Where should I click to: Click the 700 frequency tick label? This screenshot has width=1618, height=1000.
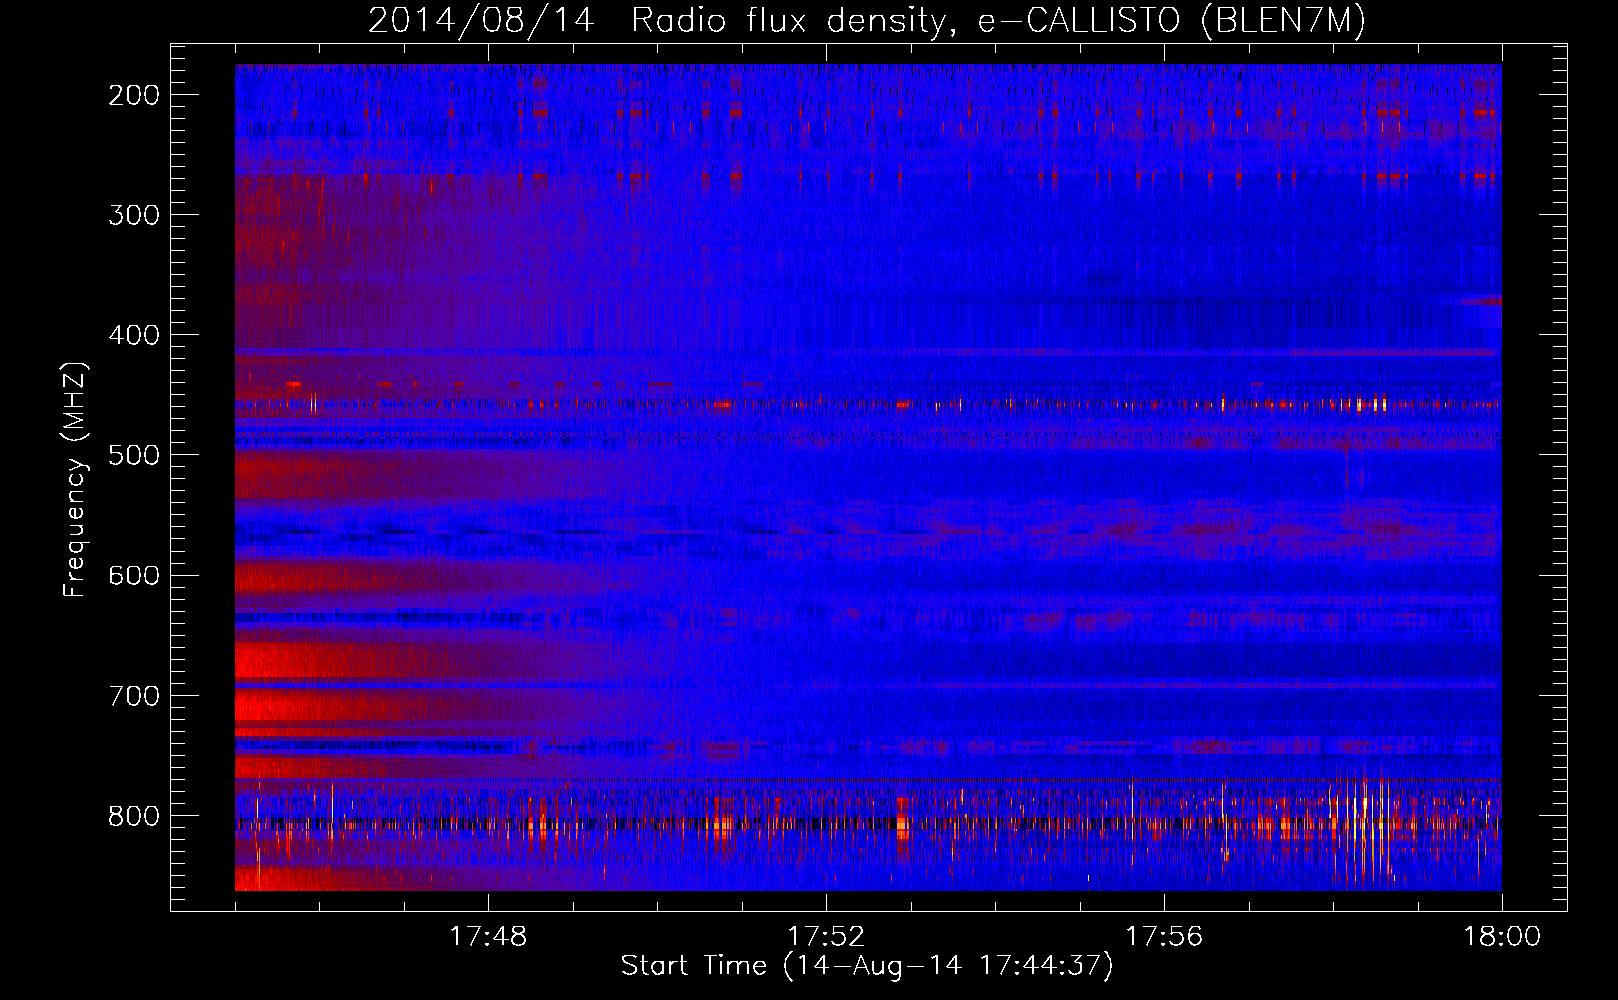pos(134,696)
